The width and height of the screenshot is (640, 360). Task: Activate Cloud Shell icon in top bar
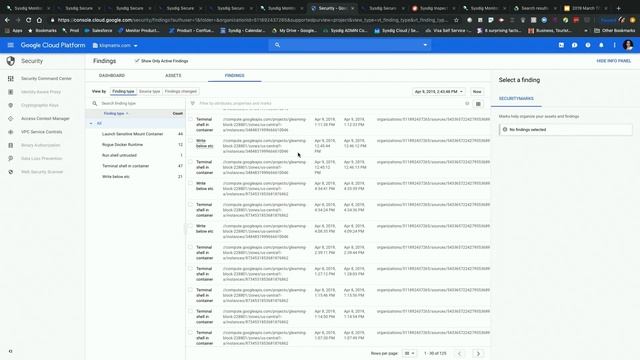coord(561,45)
